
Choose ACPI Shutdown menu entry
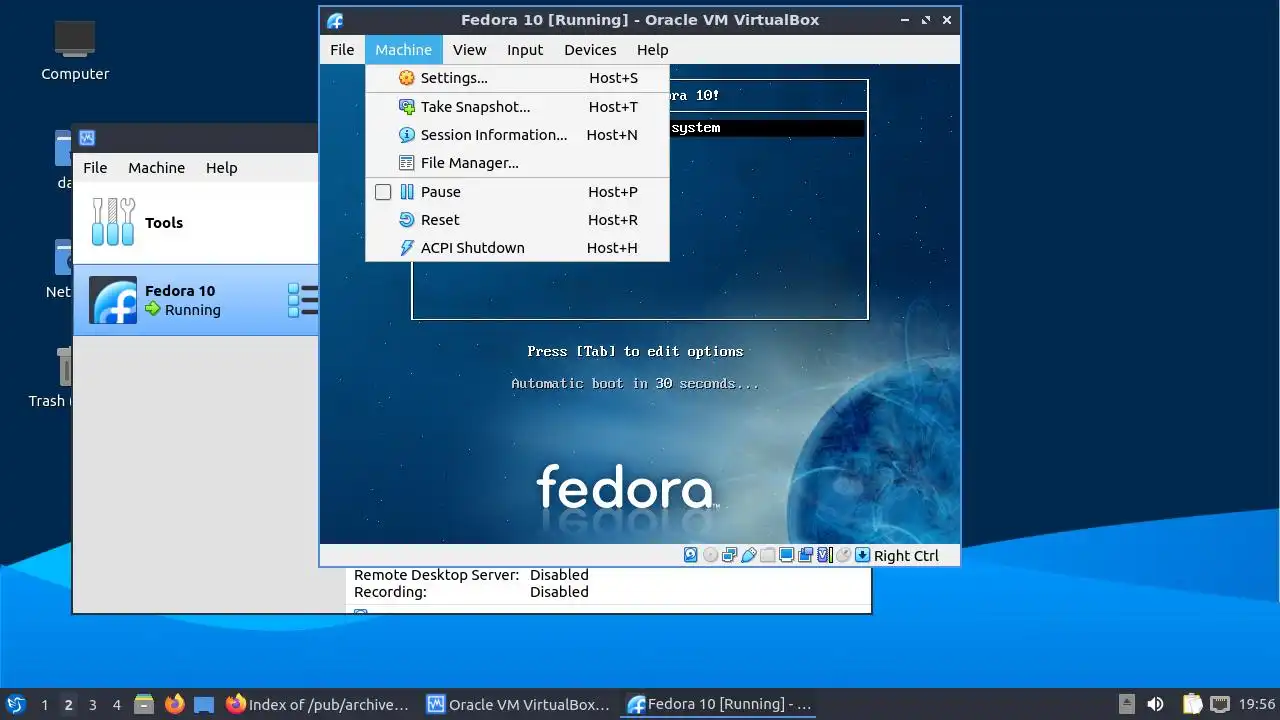point(517,248)
